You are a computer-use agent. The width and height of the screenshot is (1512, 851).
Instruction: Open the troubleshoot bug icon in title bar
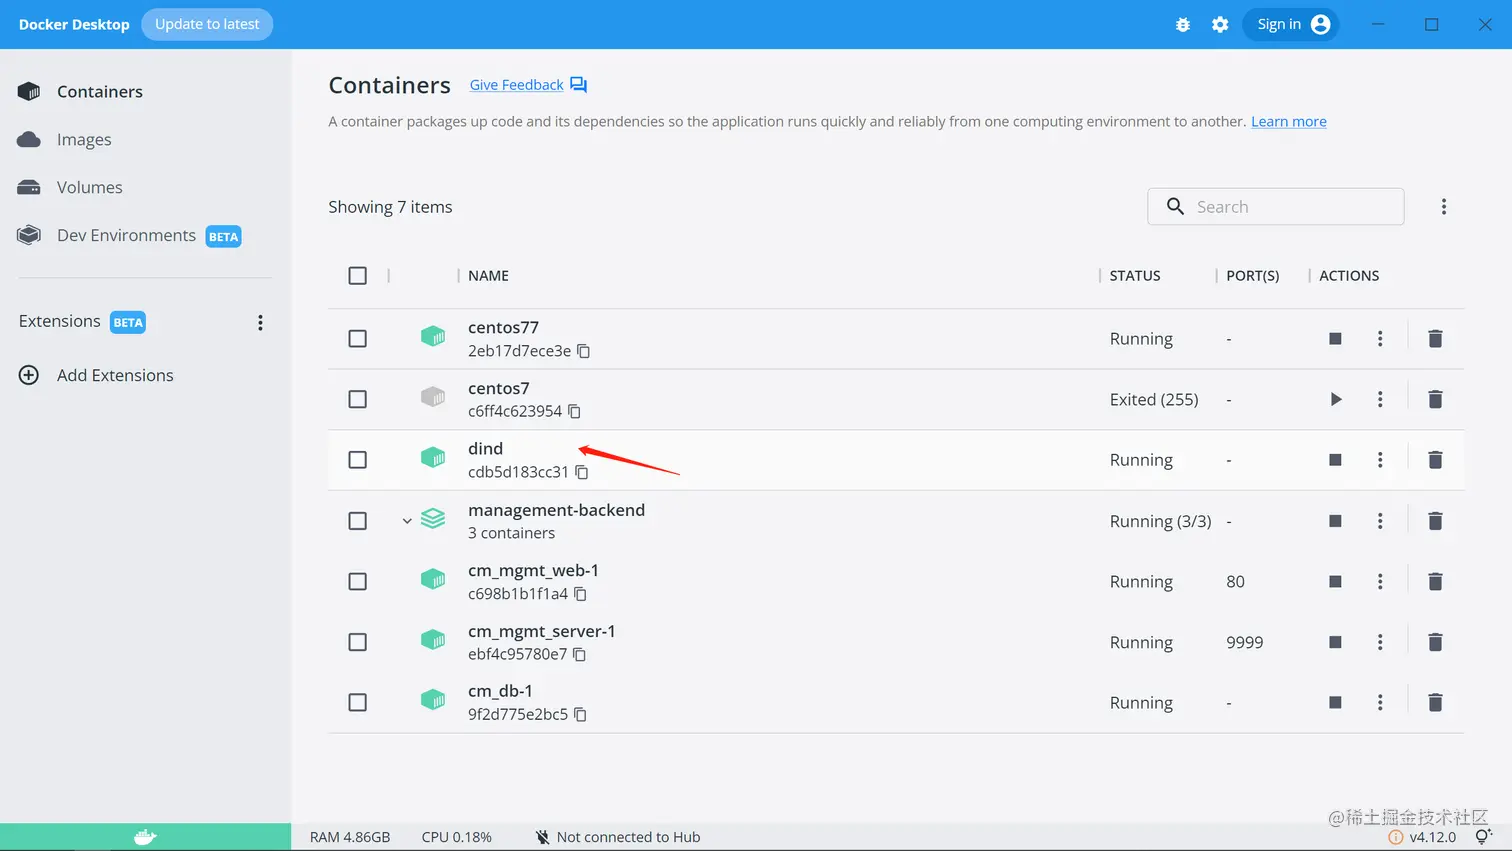(1183, 25)
